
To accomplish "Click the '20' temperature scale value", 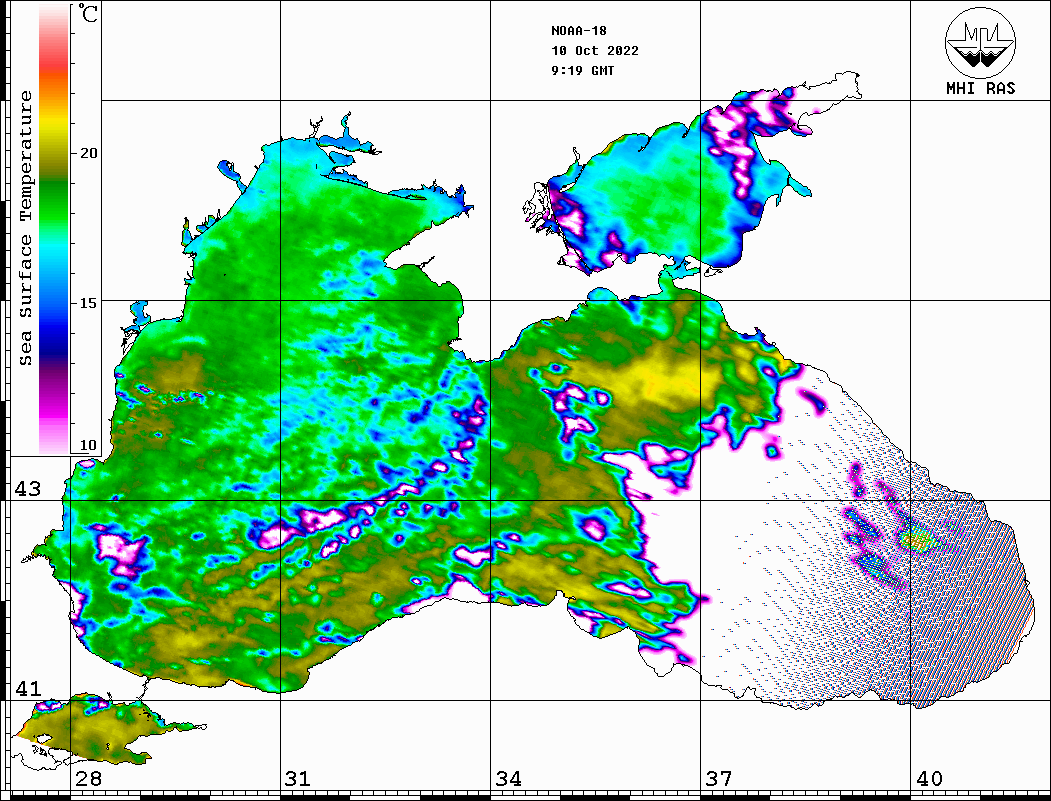I will [x=88, y=153].
